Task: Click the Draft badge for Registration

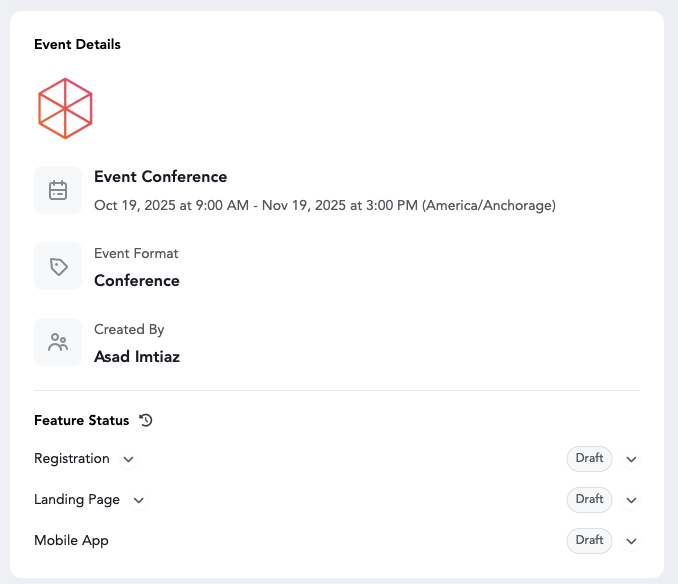Action: click(x=589, y=459)
